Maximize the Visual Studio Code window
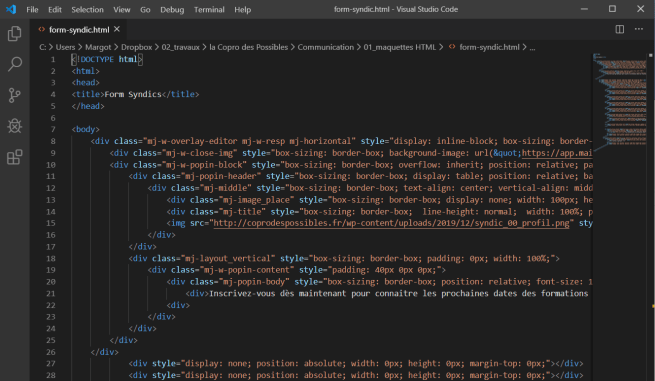 (612, 9)
